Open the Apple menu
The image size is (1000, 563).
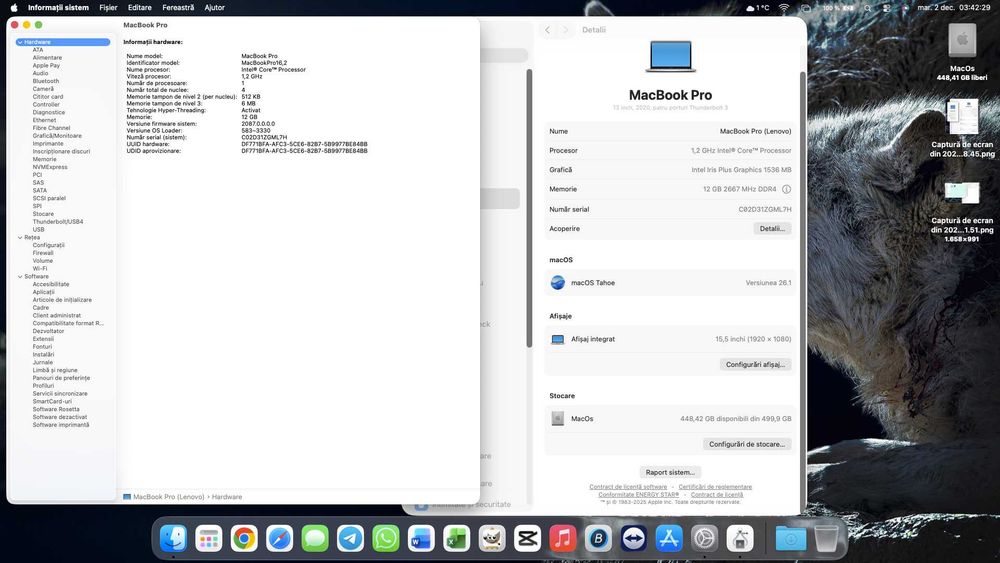14,8
